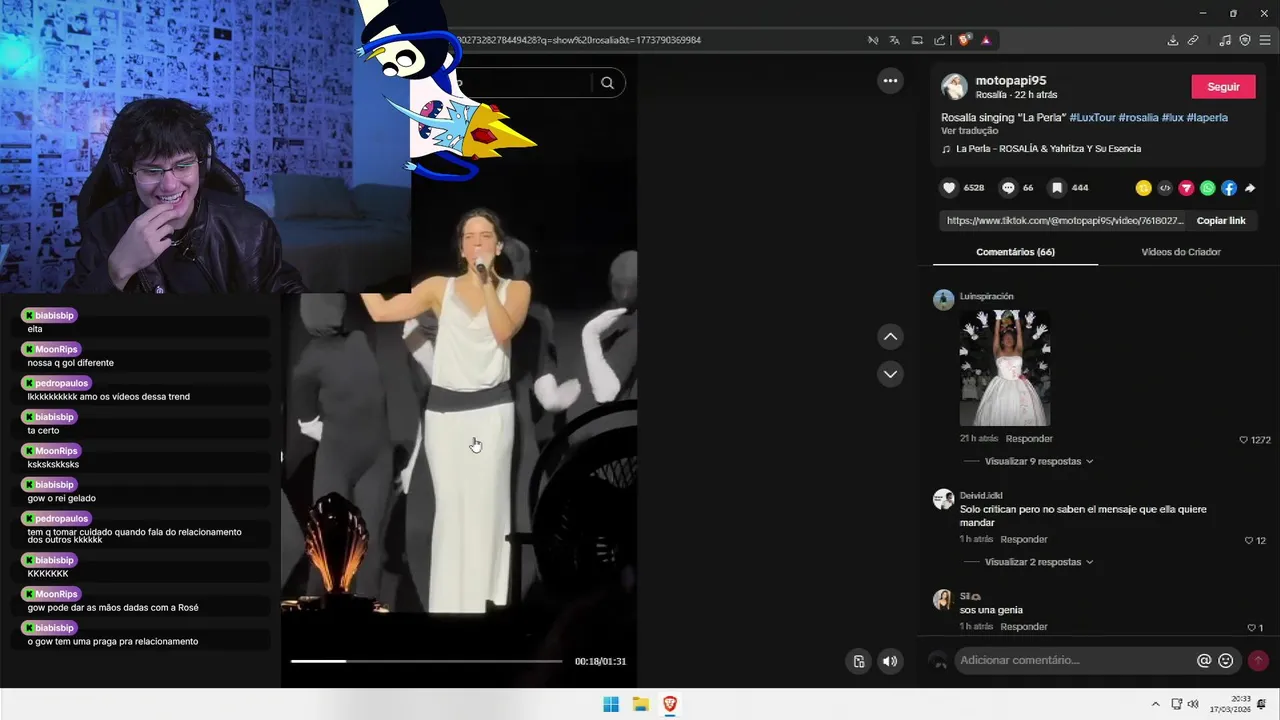1280x720 pixels.
Task: Click the link icon in browser toolbar
Action: [x=1193, y=40]
